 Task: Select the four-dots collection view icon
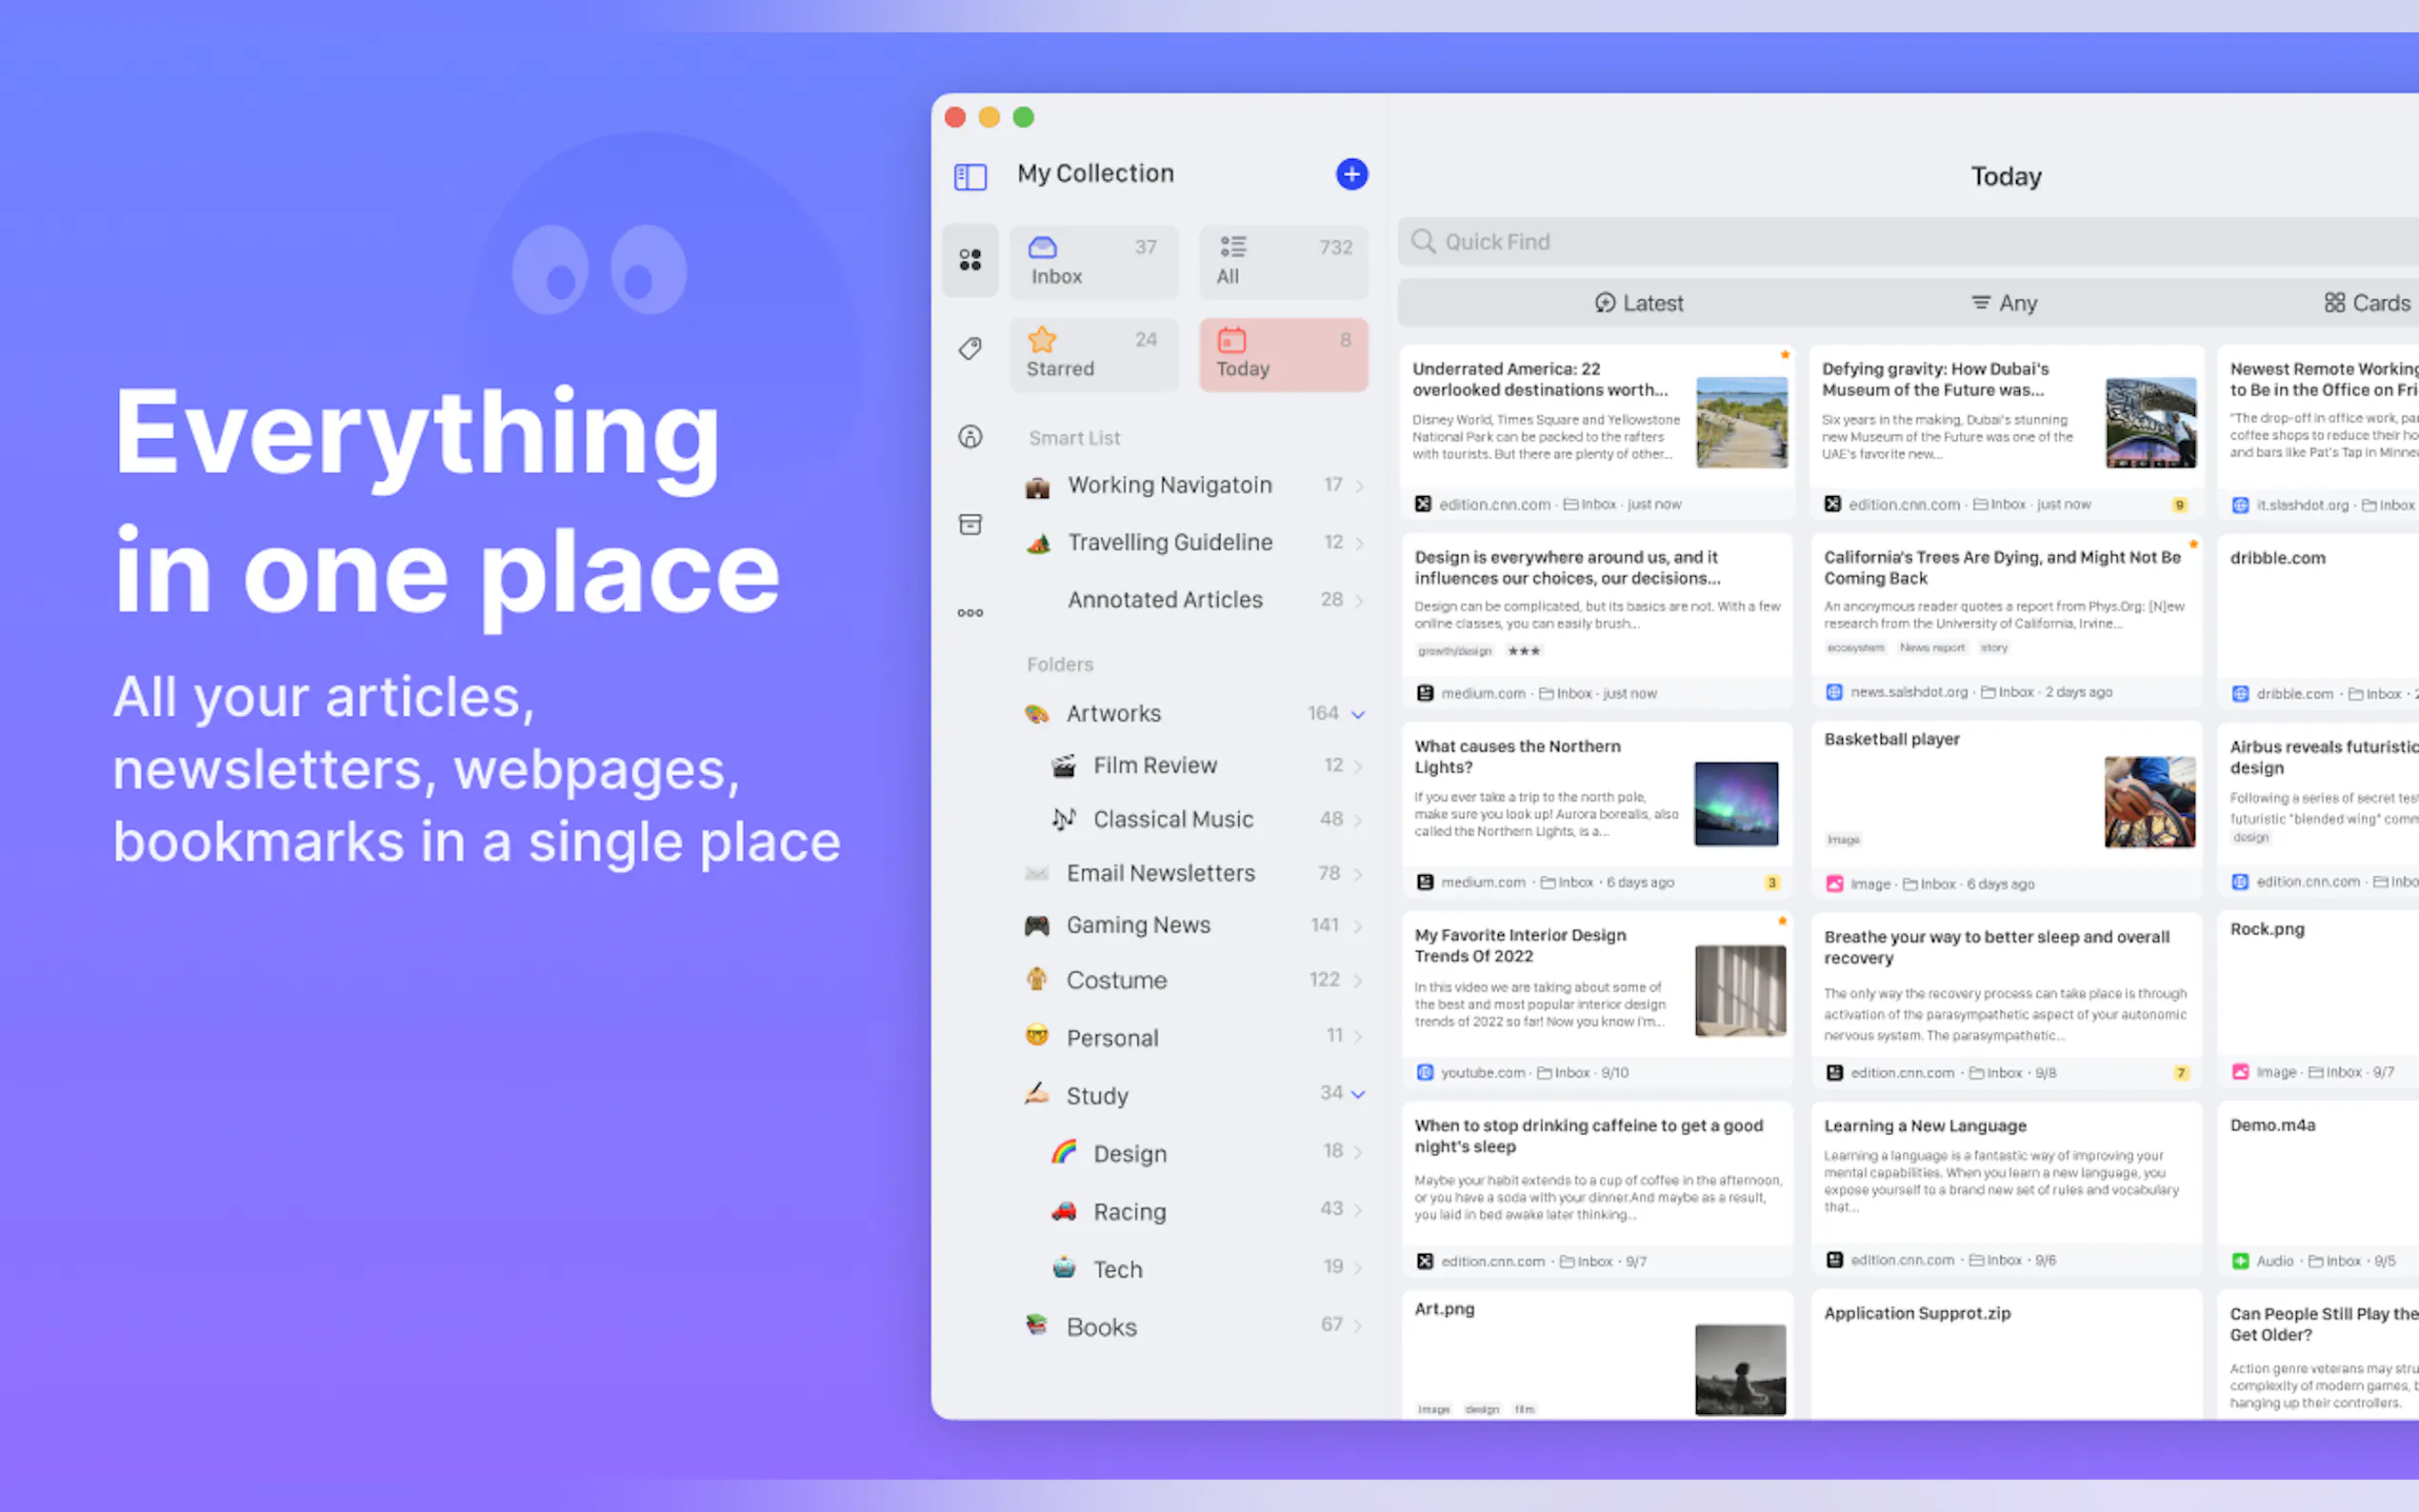[x=969, y=260]
